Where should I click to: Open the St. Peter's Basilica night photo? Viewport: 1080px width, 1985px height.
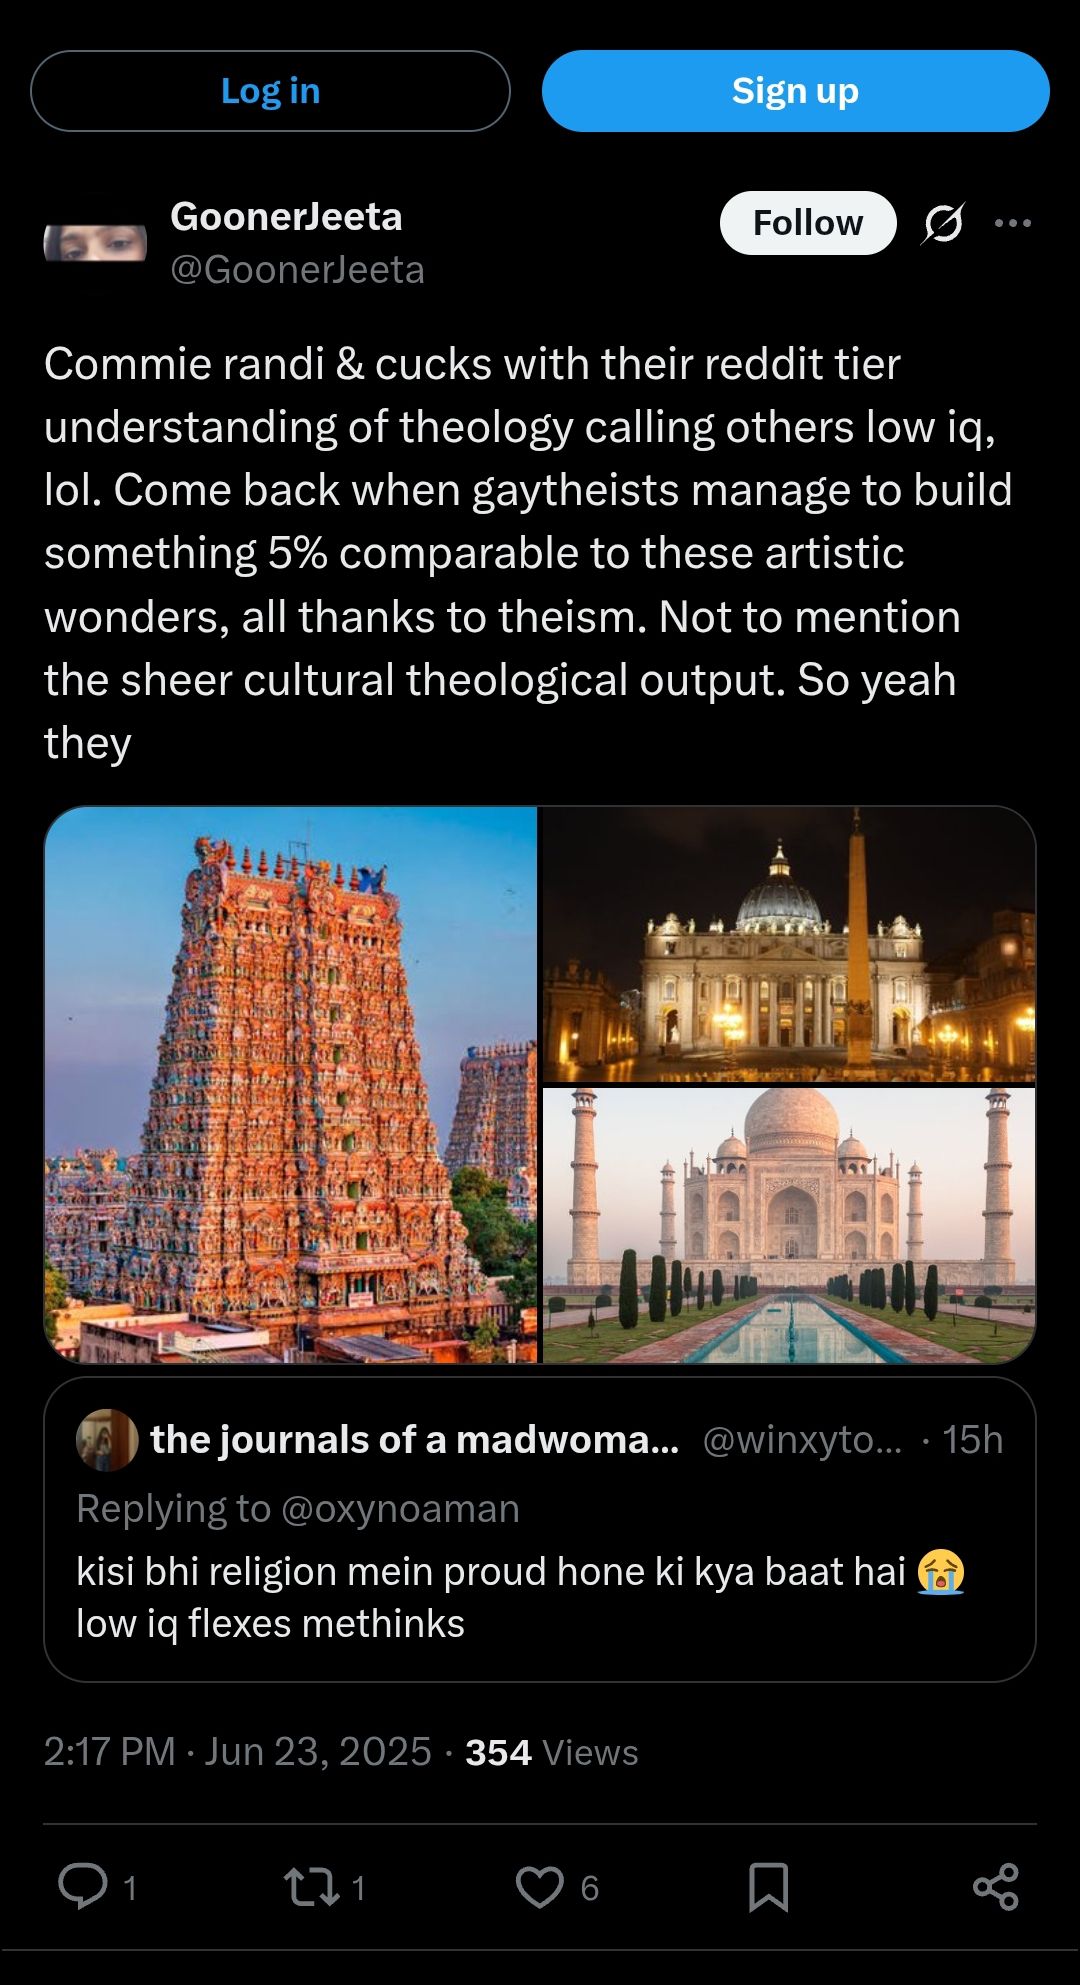(789, 944)
